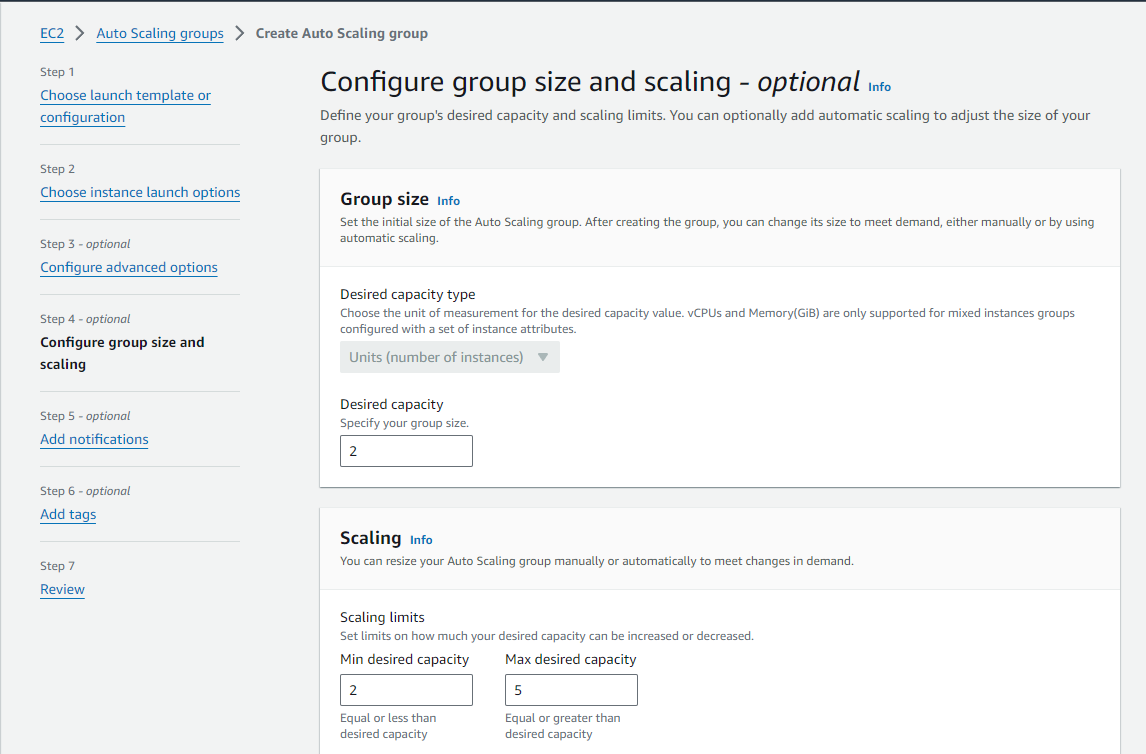Go to the Review step

pyautogui.click(x=62, y=589)
